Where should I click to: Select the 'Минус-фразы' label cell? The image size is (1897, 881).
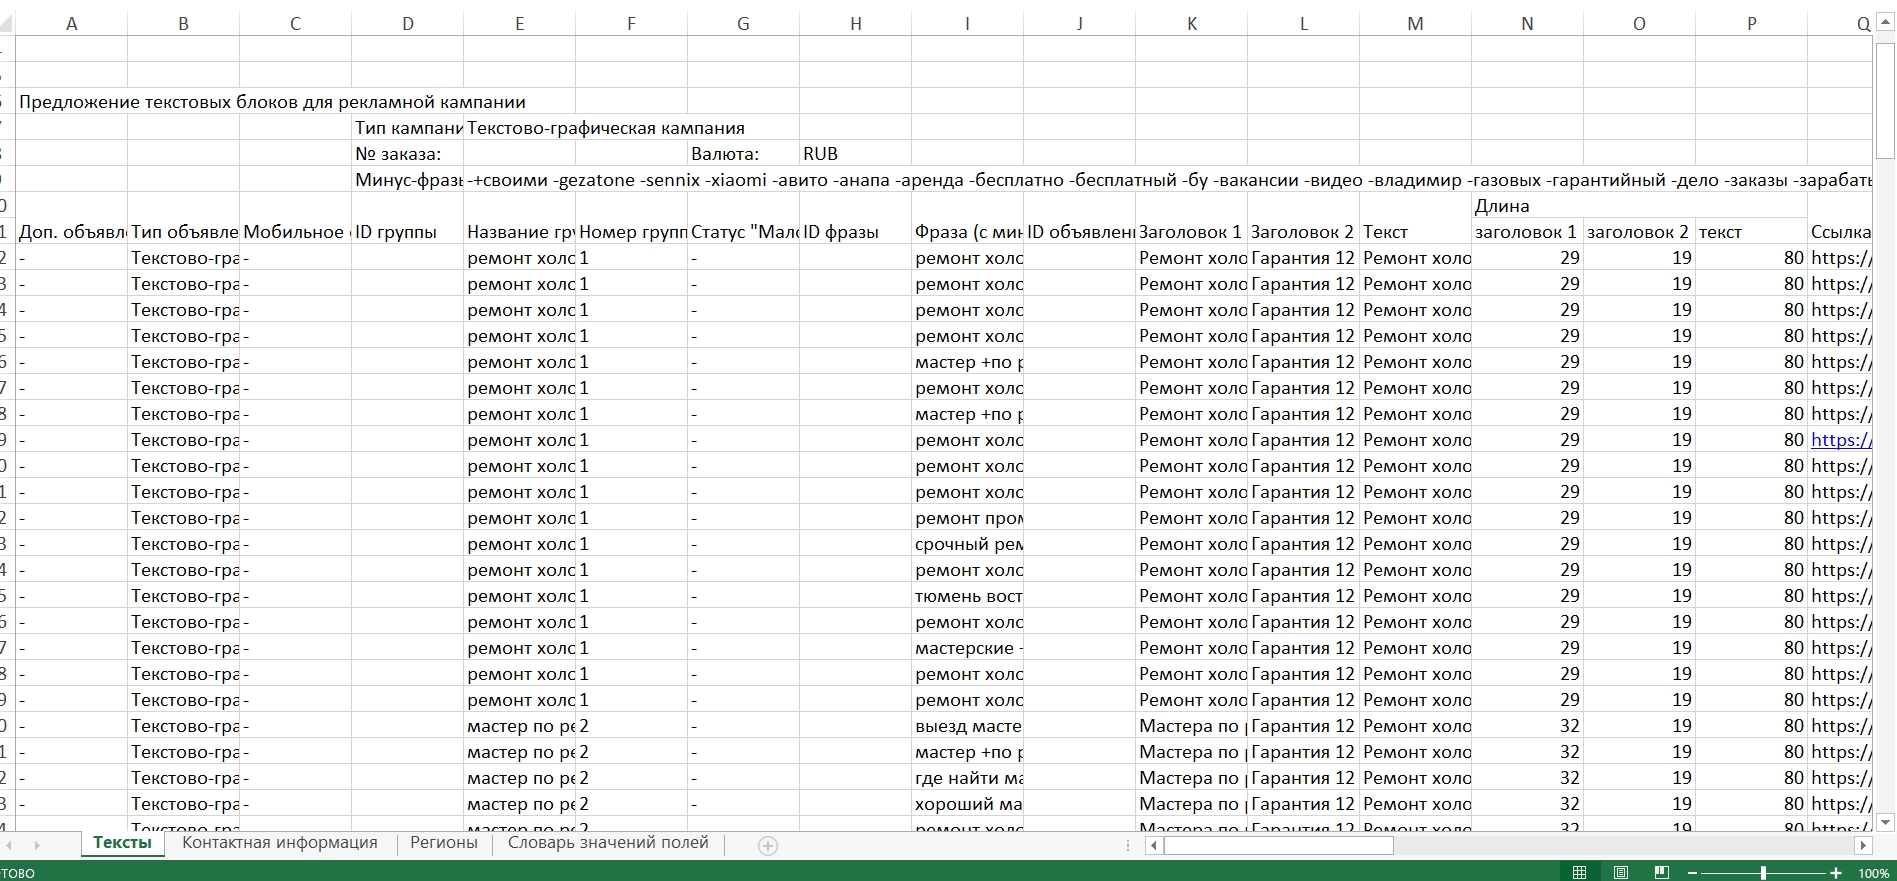(x=408, y=180)
